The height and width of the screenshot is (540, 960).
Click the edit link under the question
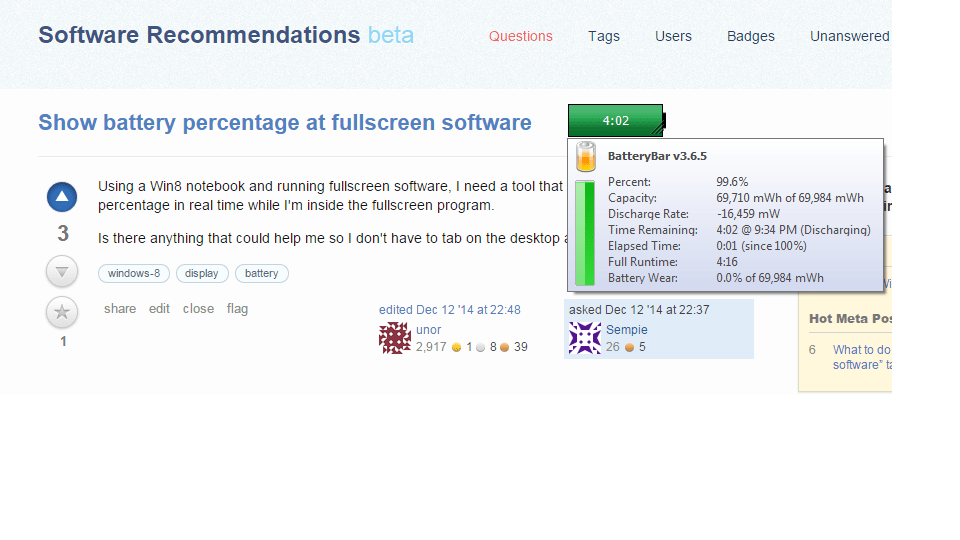(x=159, y=309)
